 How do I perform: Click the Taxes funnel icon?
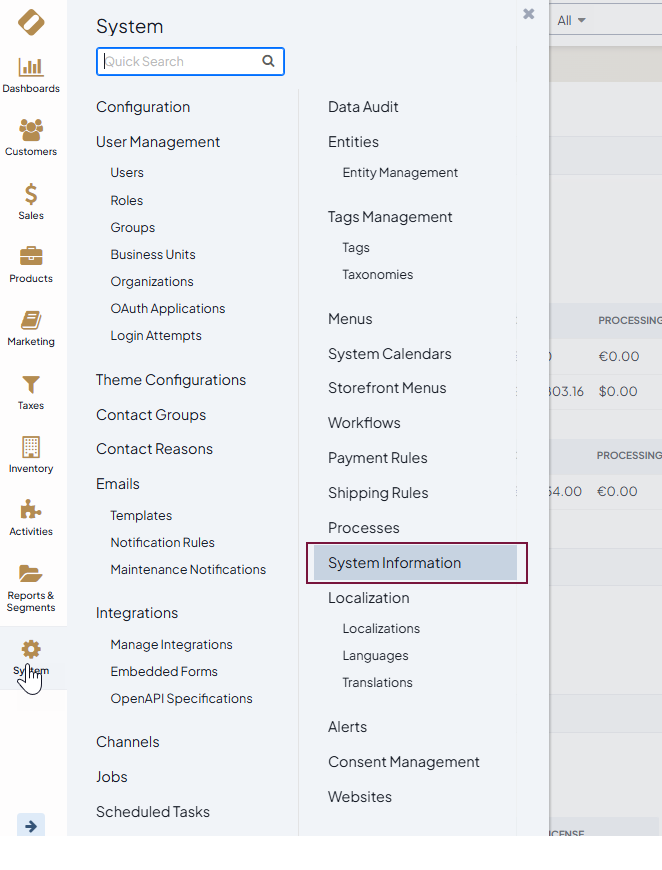(x=31, y=384)
